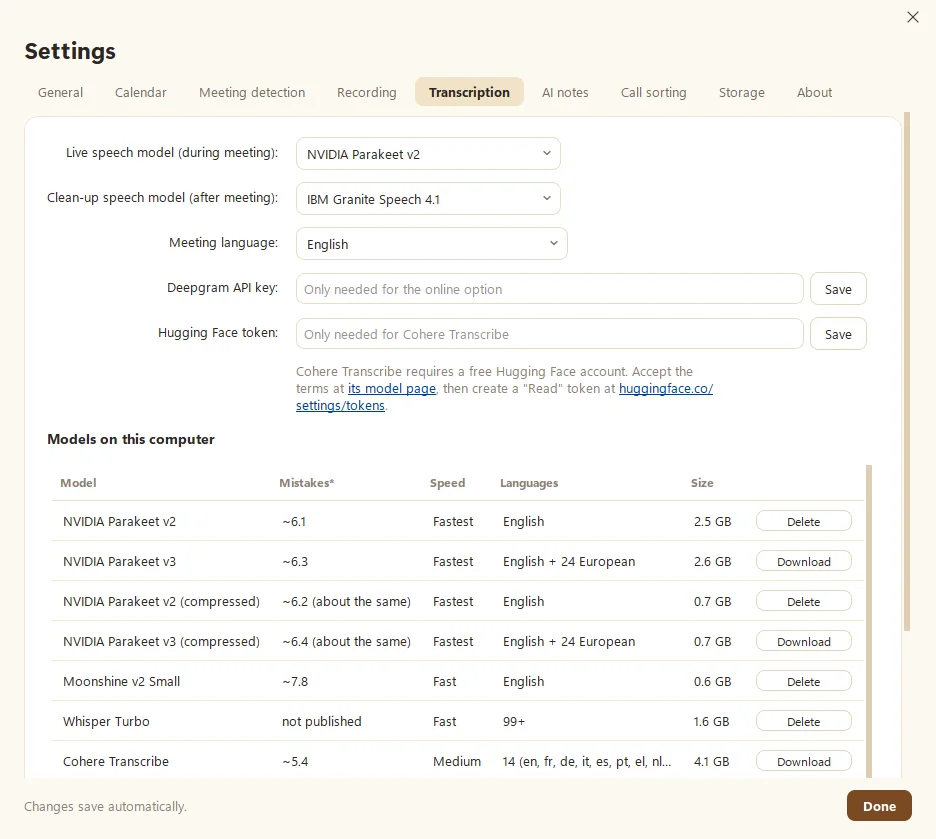Click the 'NVIDIA Parakeet v3' model name
The image size is (936, 839).
(x=119, y=561)
